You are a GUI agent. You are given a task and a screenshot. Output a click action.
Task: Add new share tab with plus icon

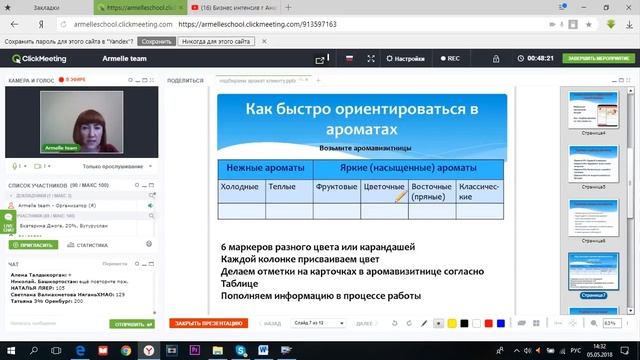[318, 80]
